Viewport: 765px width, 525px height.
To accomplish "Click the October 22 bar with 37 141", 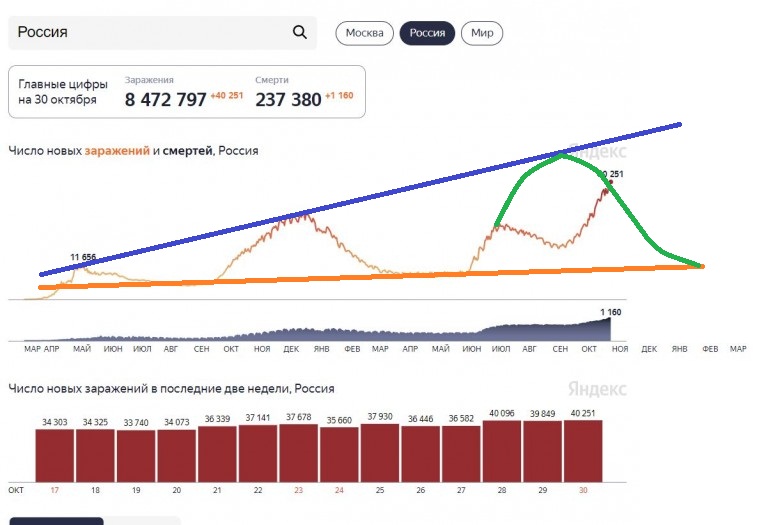I will coord(258,454).
